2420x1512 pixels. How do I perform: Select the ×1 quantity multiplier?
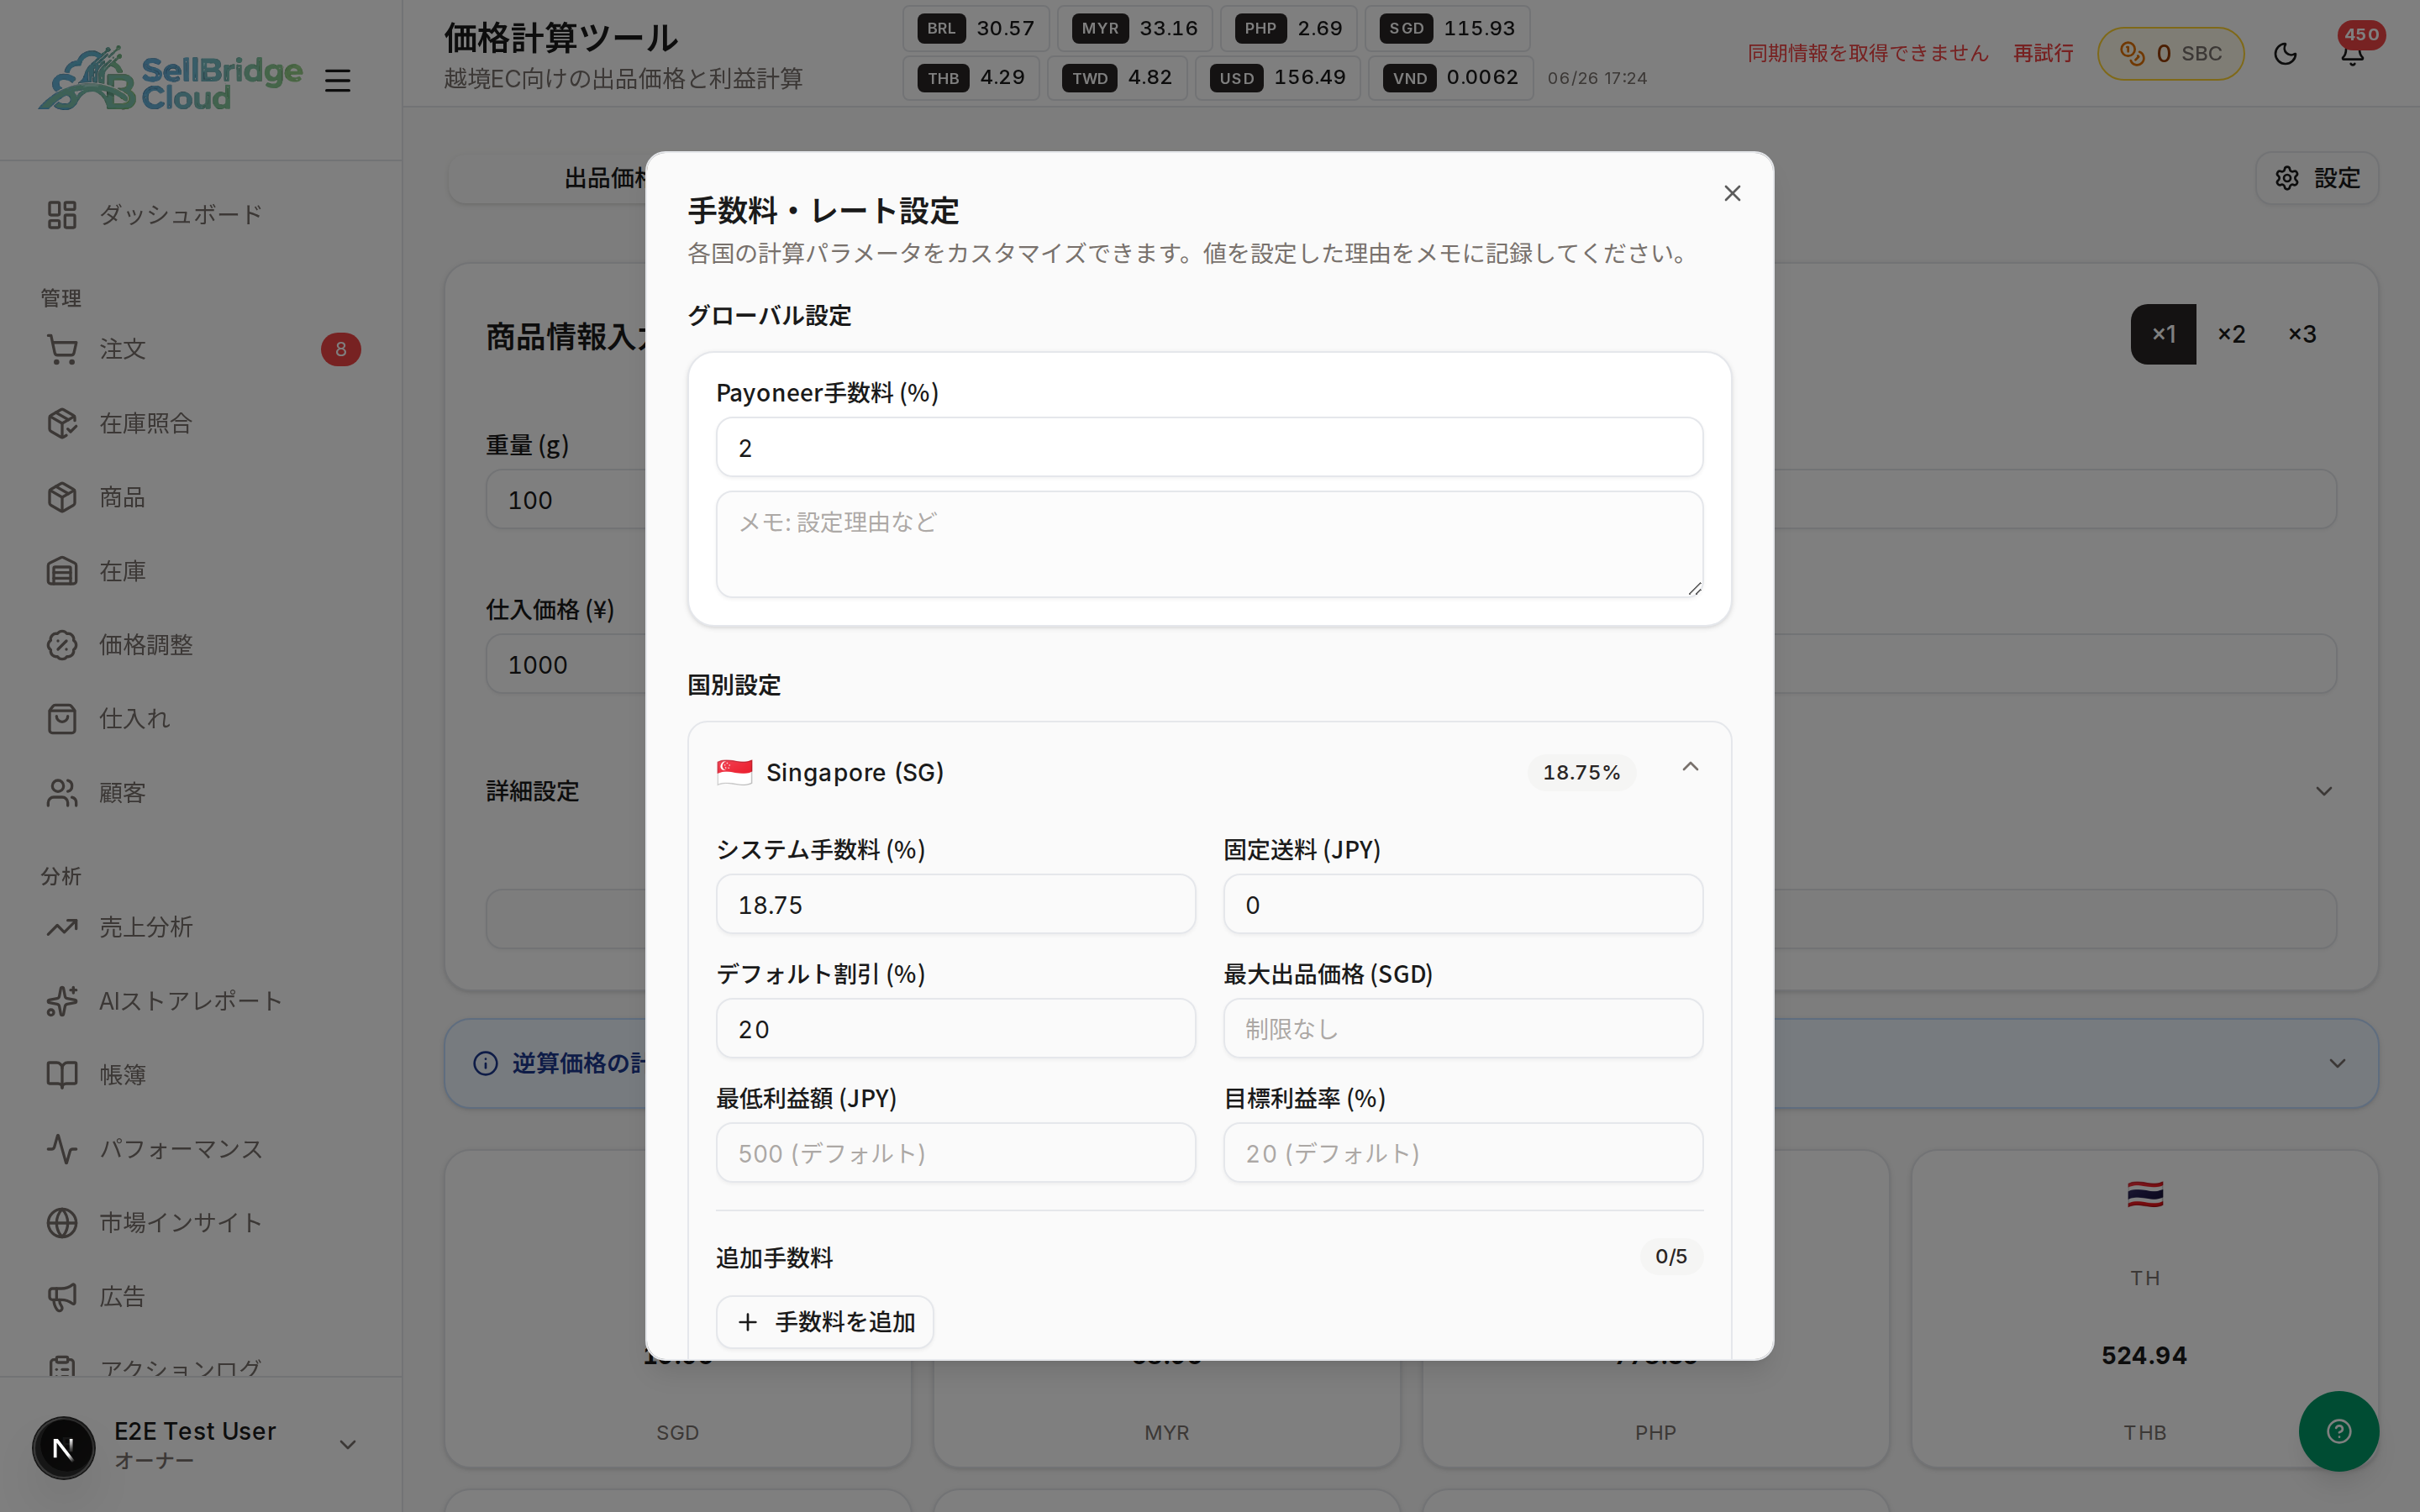pyautogui.click(x=2163, y=334)
